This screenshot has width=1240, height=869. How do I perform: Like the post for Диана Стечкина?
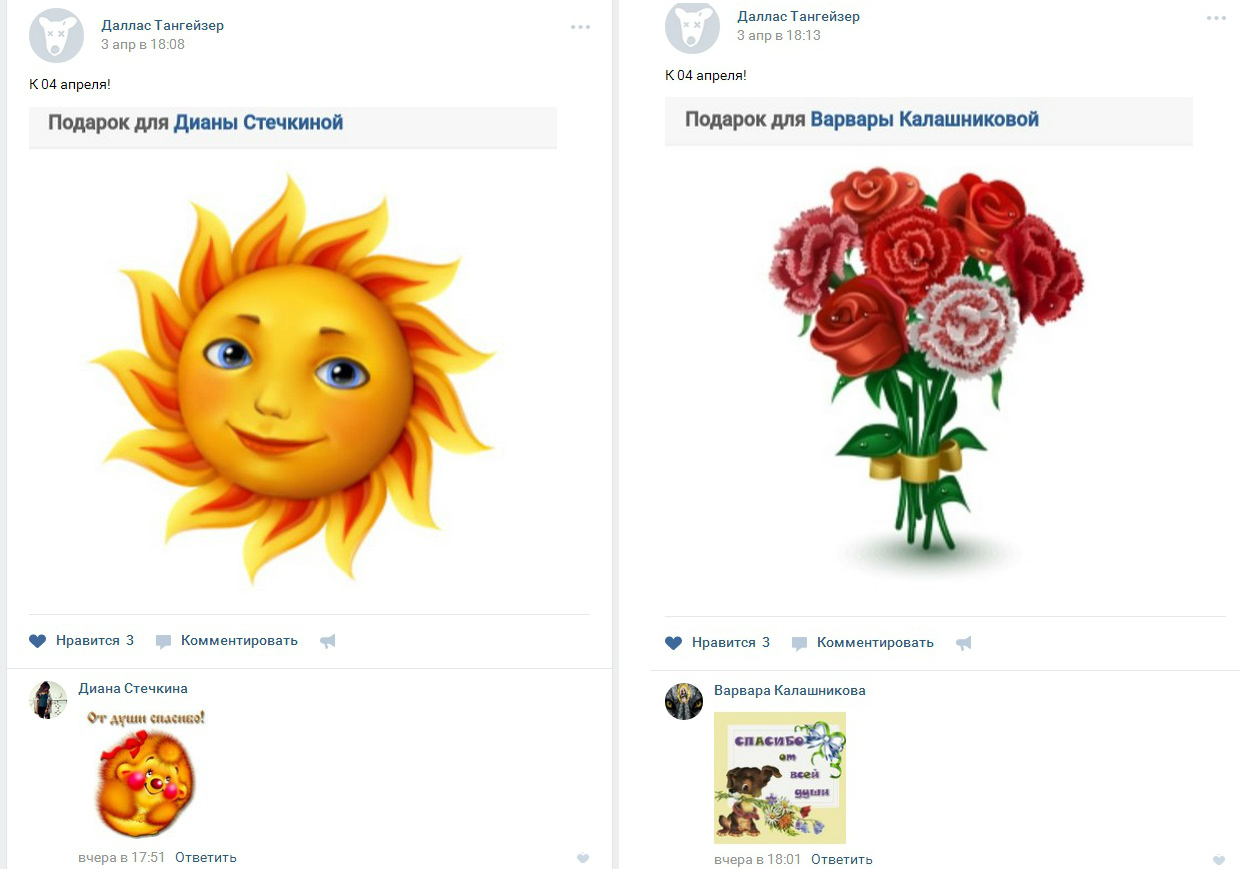tap(81, 641)
